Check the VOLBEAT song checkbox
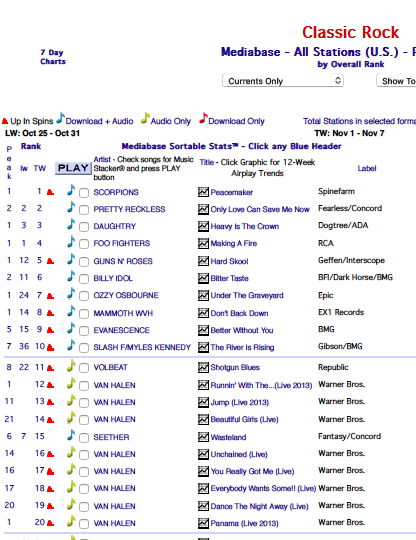This screenshot has width=416, height=540. (84, 368)
